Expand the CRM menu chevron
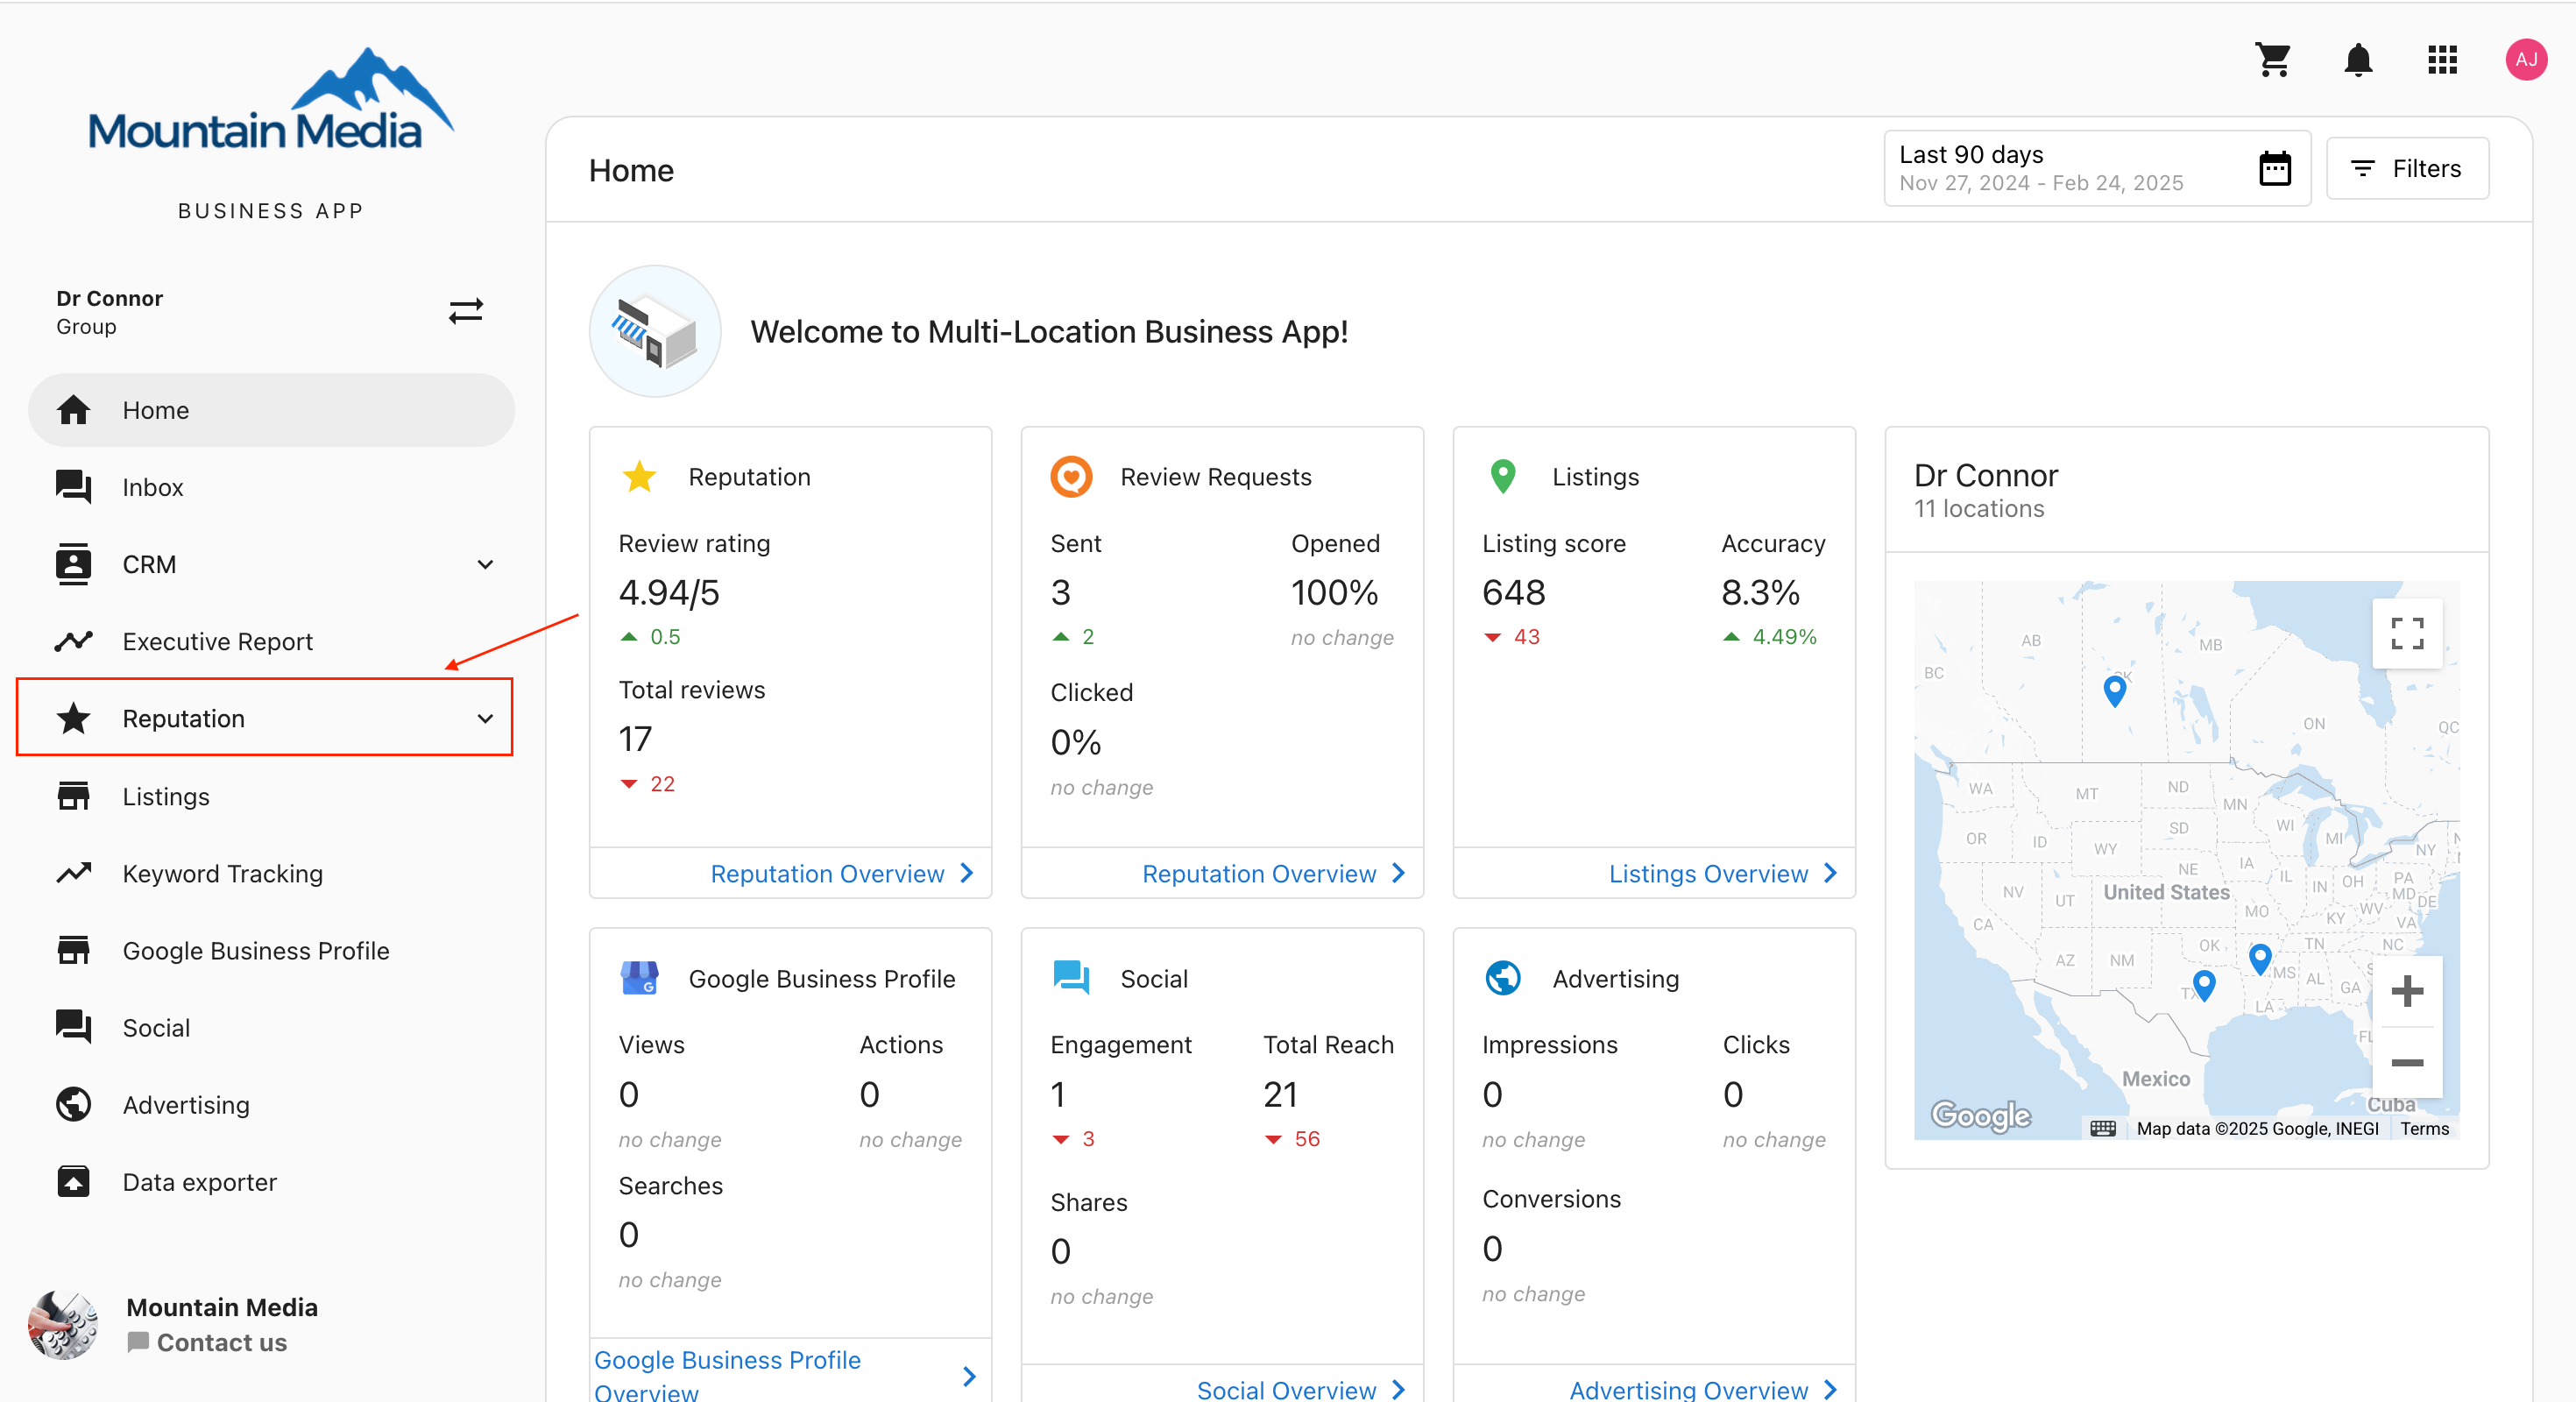The width and height of the screenshot is (2576, 1402). (x=485, y=564)
